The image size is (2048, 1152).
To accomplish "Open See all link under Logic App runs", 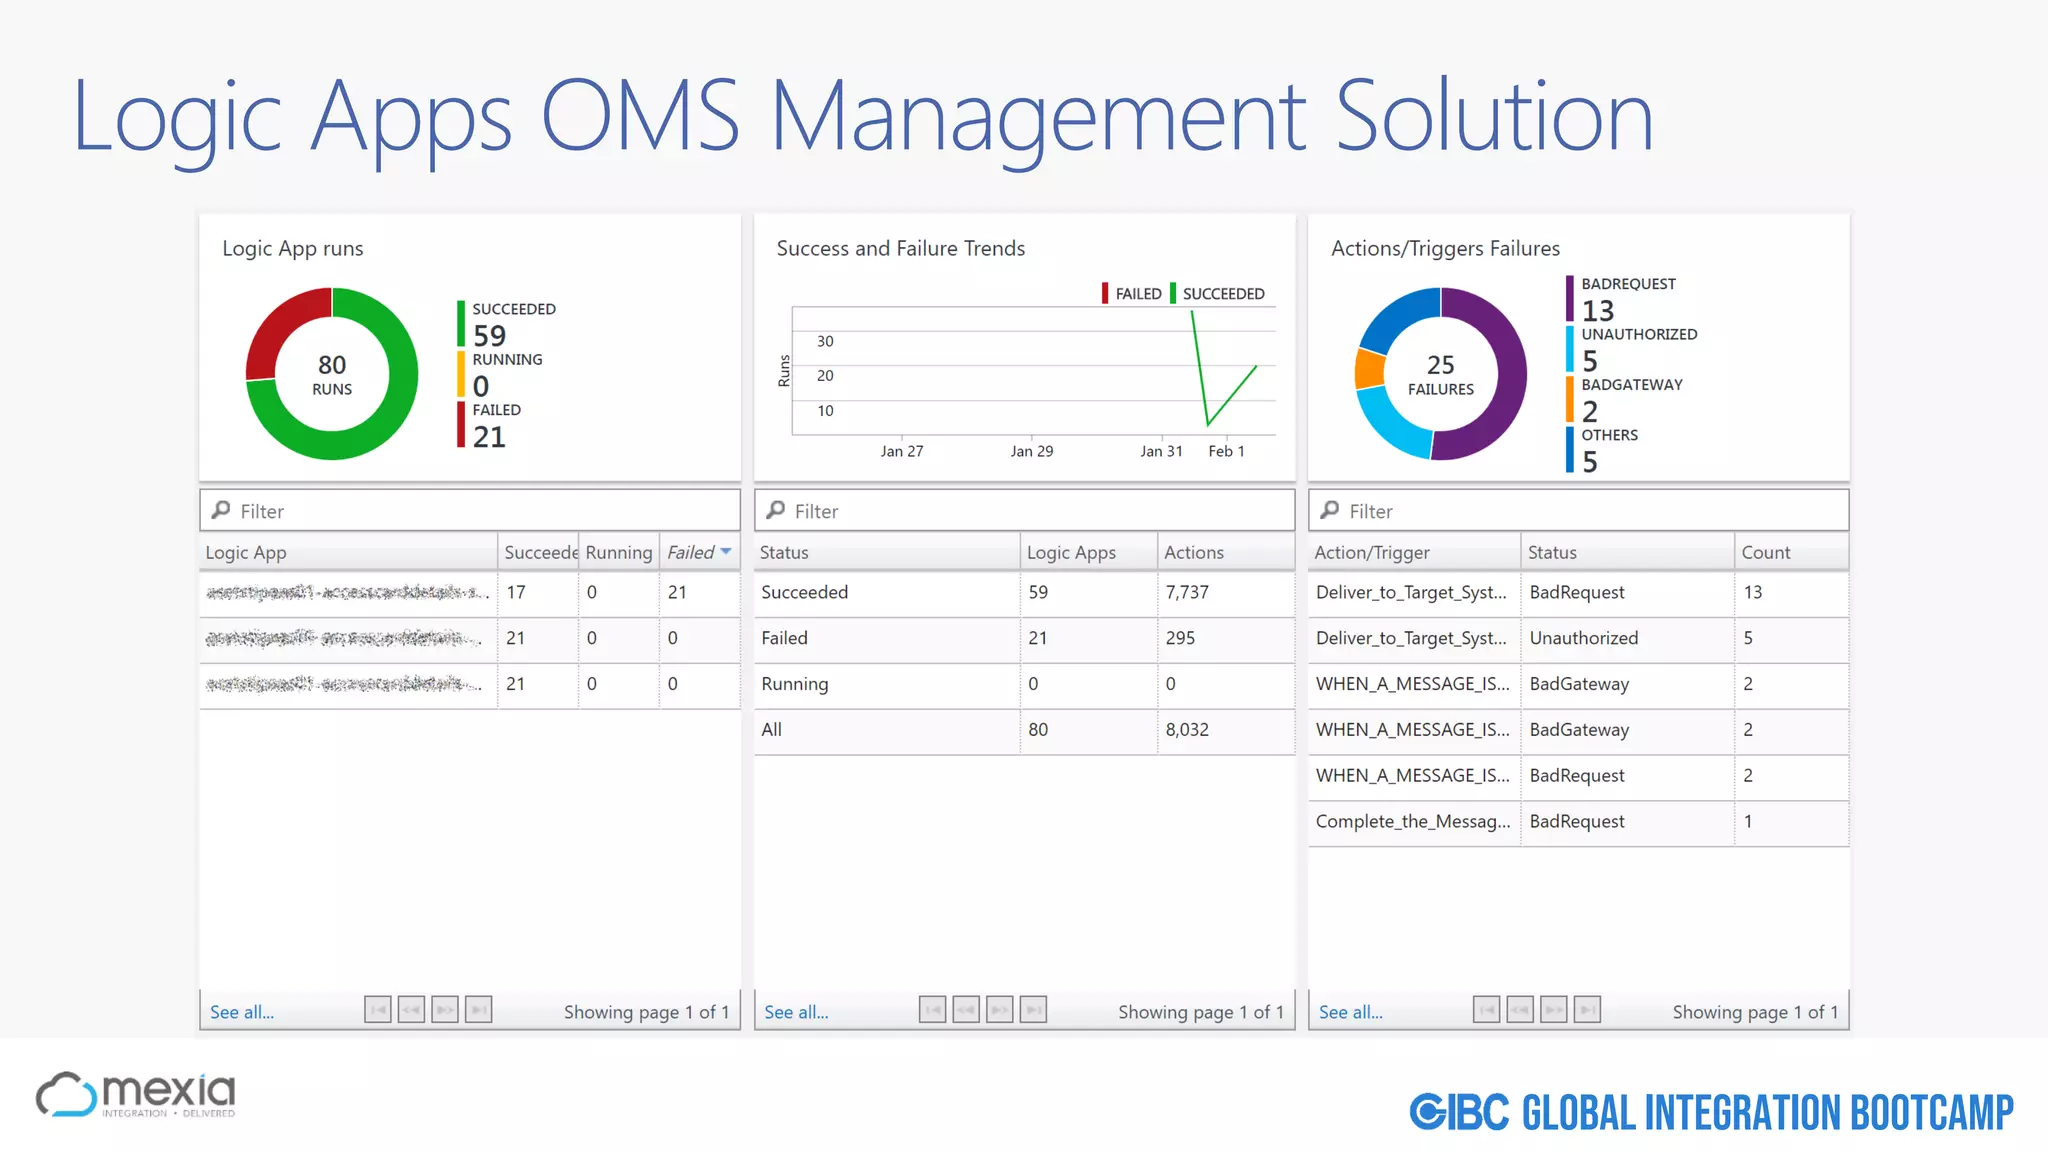I will click(x=242, y=1012).
